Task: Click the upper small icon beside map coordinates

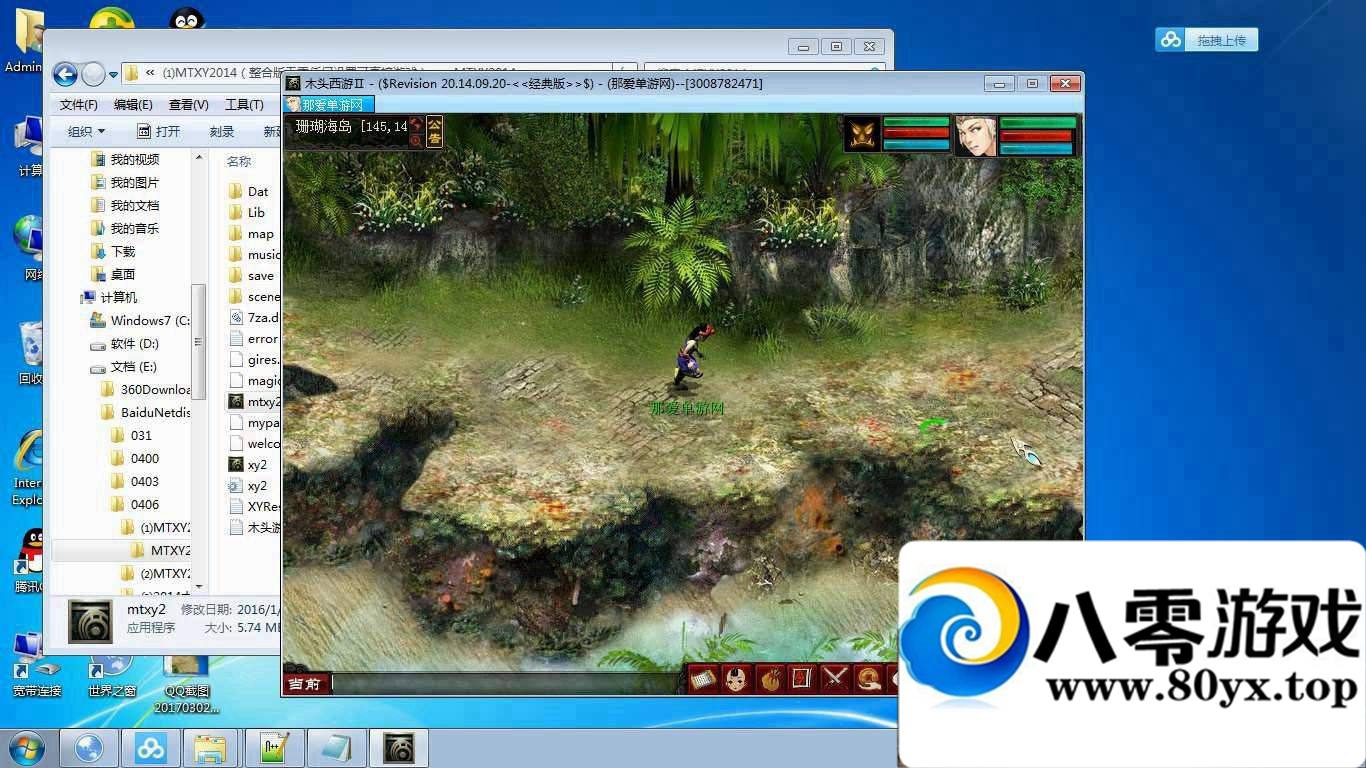Action: (416, 124)
